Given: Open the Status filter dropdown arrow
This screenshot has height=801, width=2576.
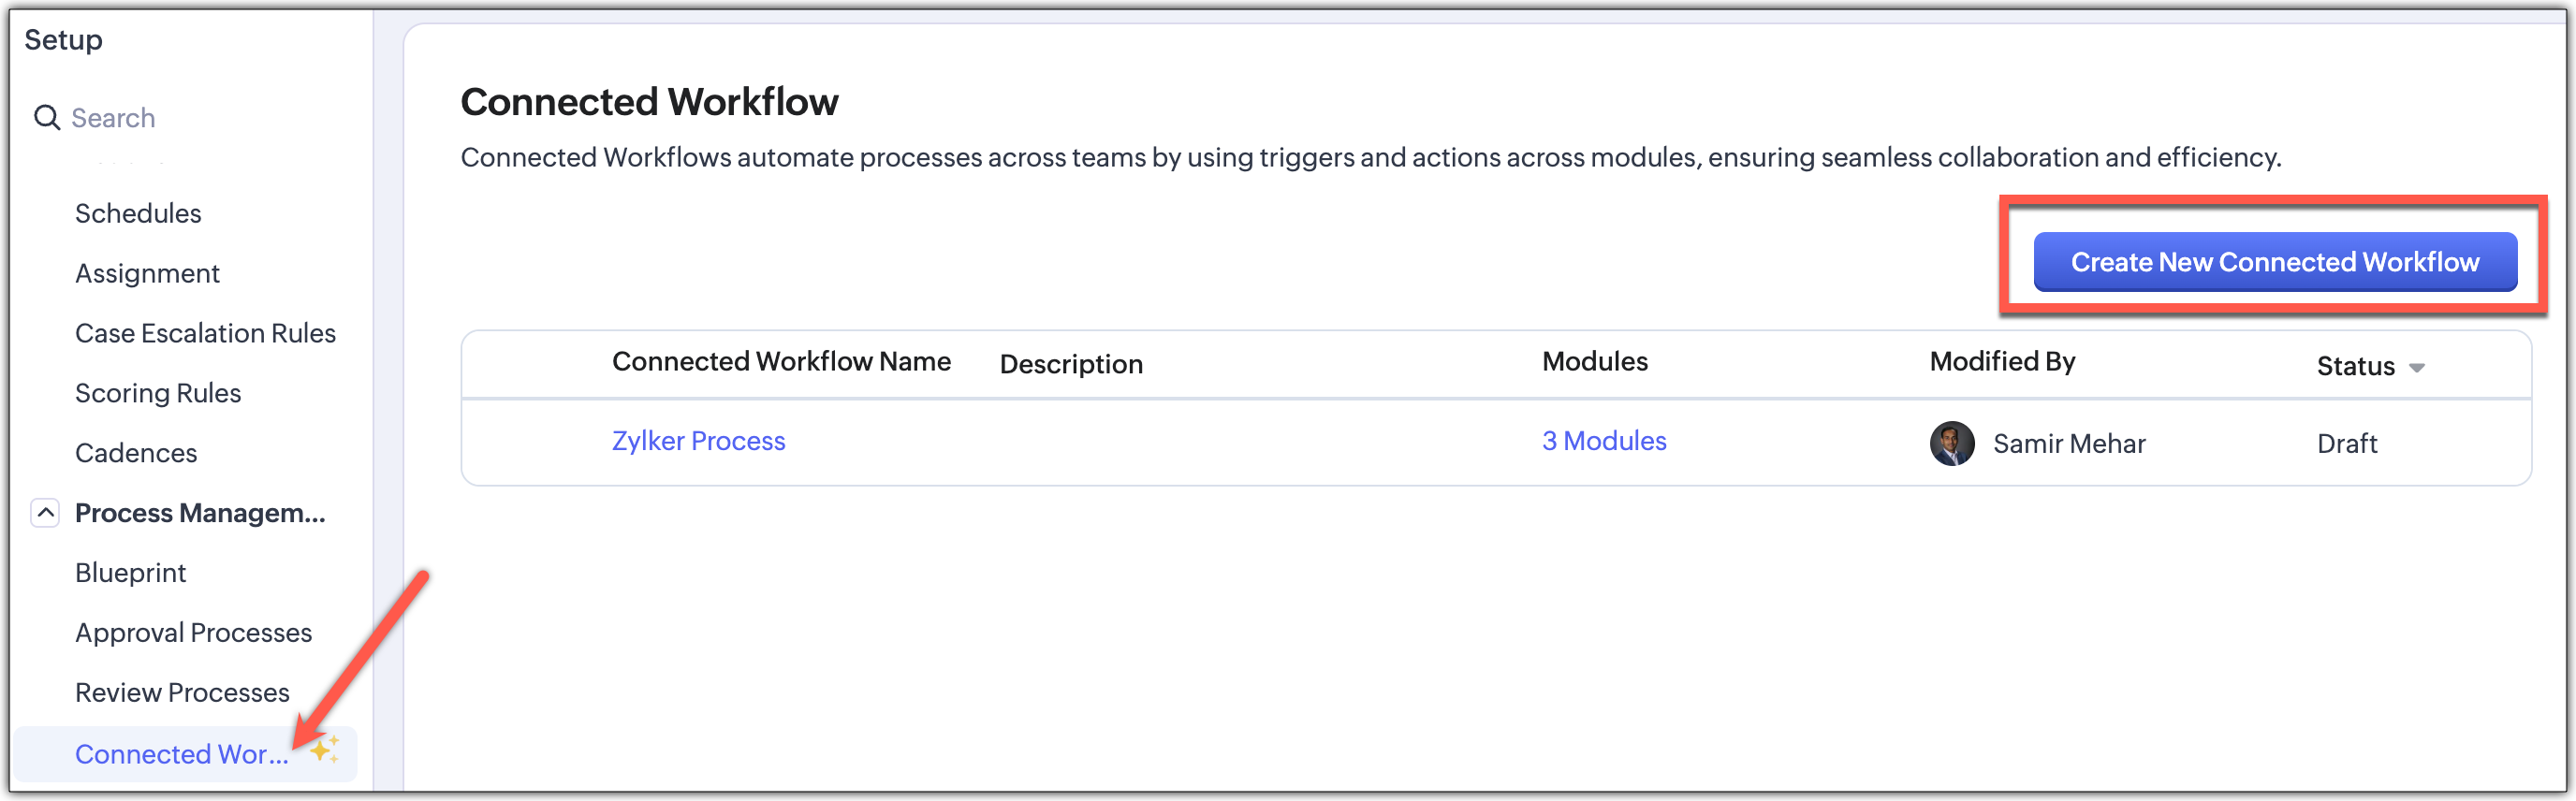Looking at the screenshot, I should (x=2417, y=368).
